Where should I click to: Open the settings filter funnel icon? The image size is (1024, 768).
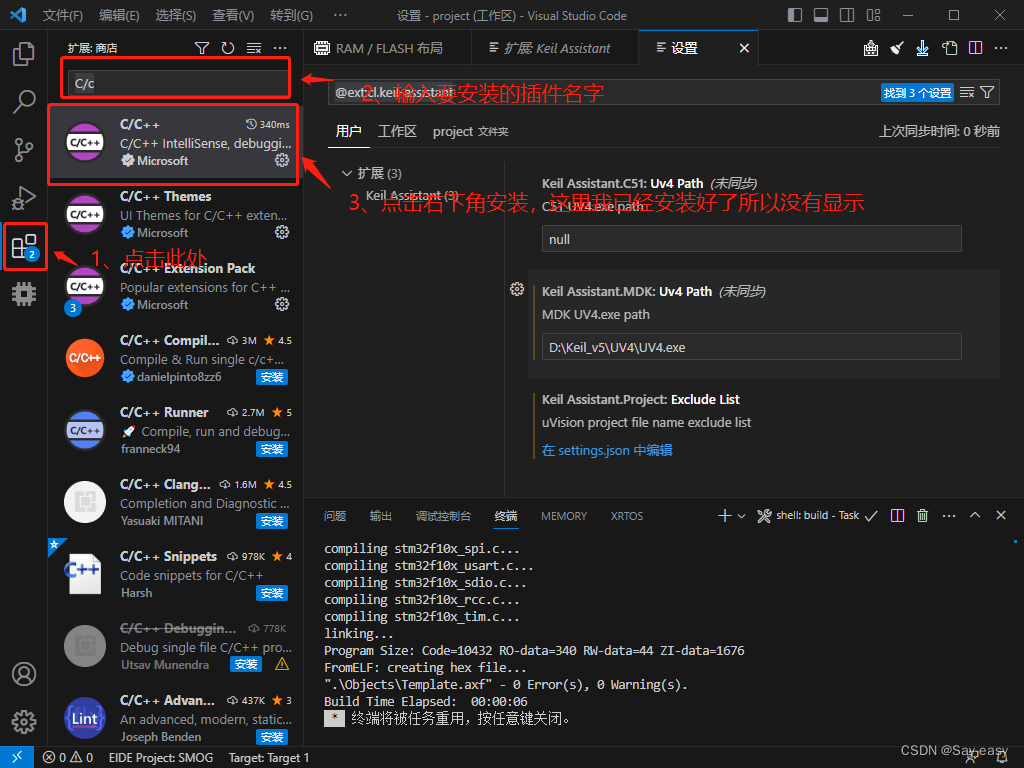tap(987, 93)
